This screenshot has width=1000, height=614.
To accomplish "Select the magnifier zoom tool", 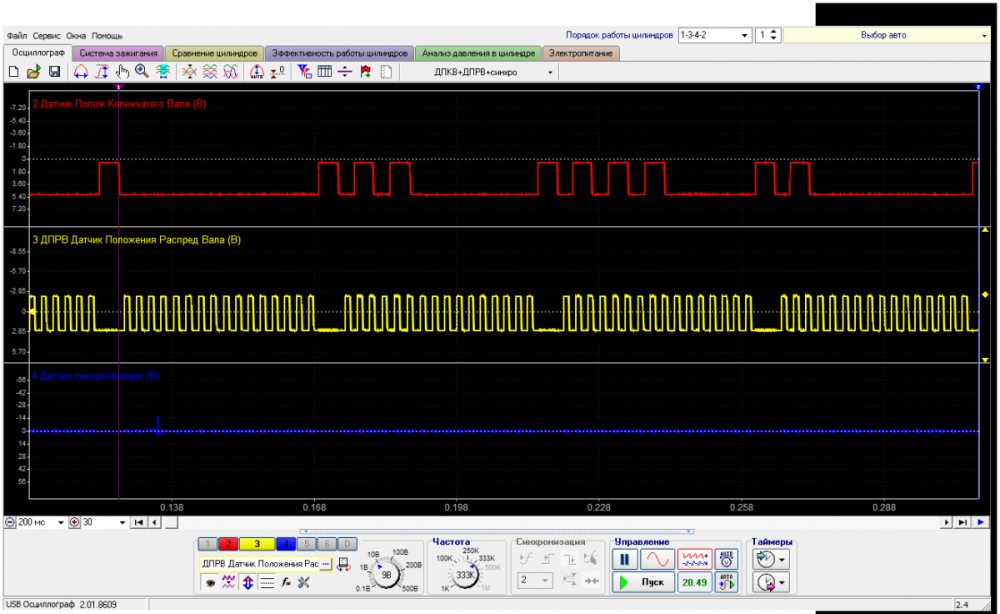I will point(141,72).
